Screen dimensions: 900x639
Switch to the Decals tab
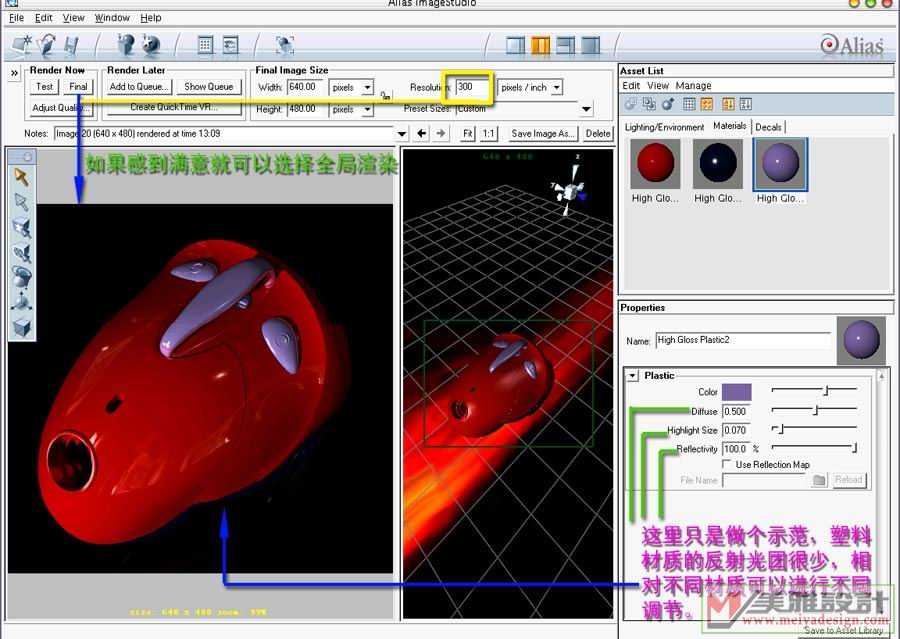[768, 127]
